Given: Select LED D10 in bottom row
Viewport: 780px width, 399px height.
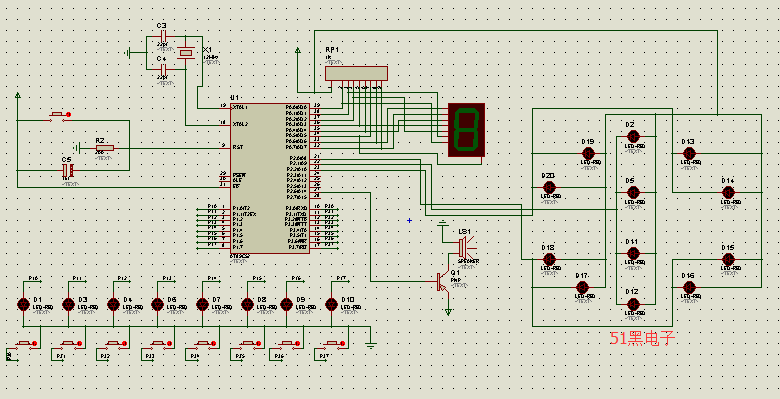Looking at the screenshot, I should (332, 304).
